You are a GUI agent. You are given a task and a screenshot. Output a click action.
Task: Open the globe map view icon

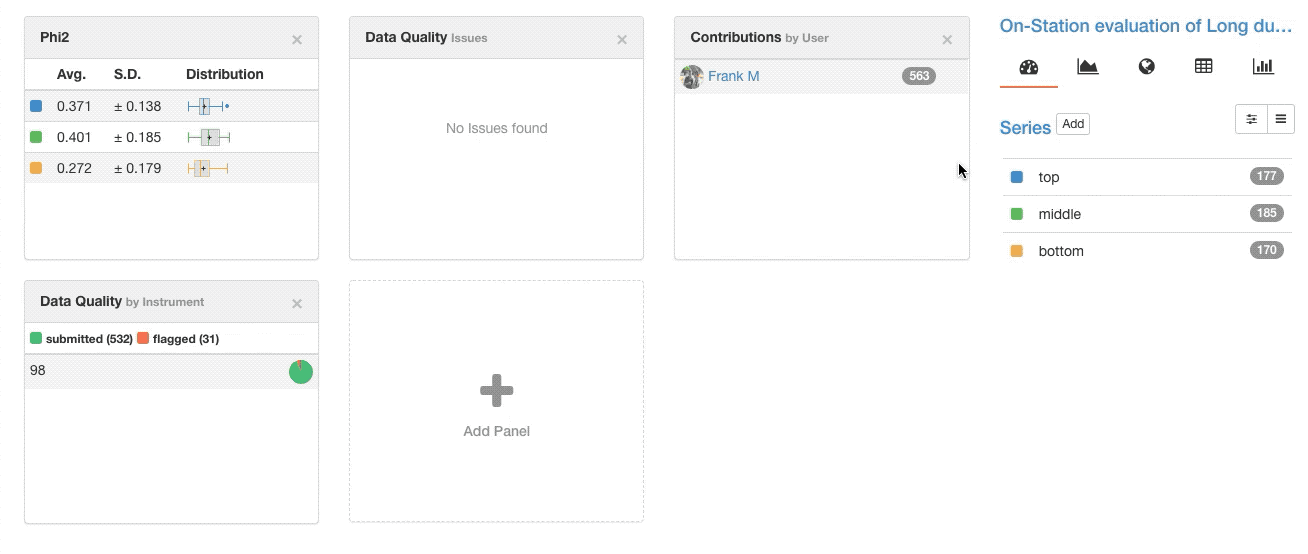(1147, 66)
